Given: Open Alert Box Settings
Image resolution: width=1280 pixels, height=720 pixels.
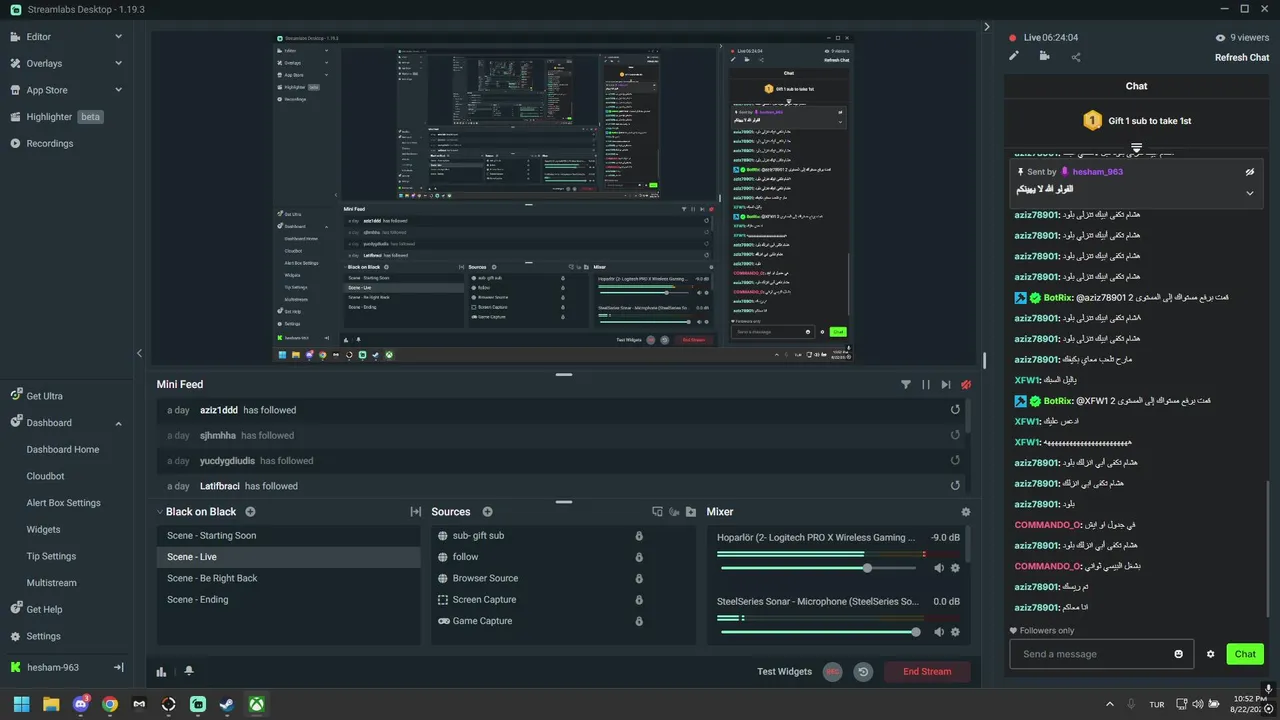Looking at the screenshot, I should [63, 503].
